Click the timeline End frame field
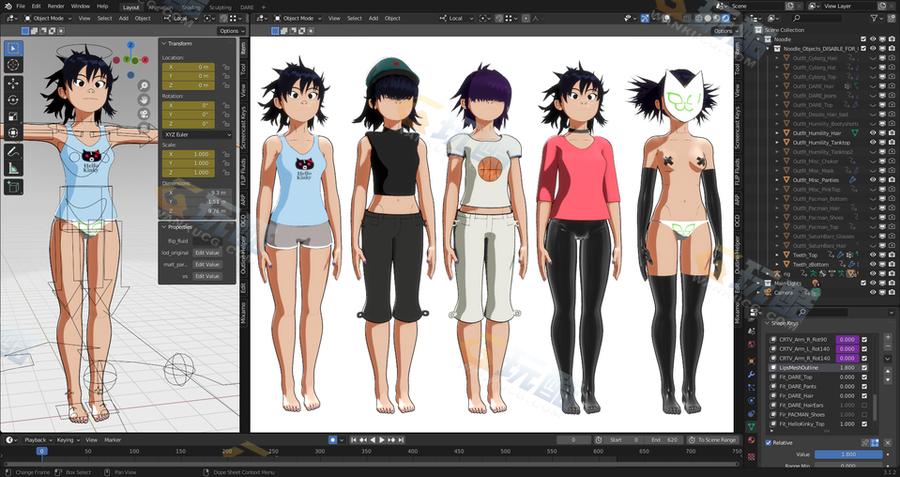The height and width of the screenshot is (477, 900). 664,440
